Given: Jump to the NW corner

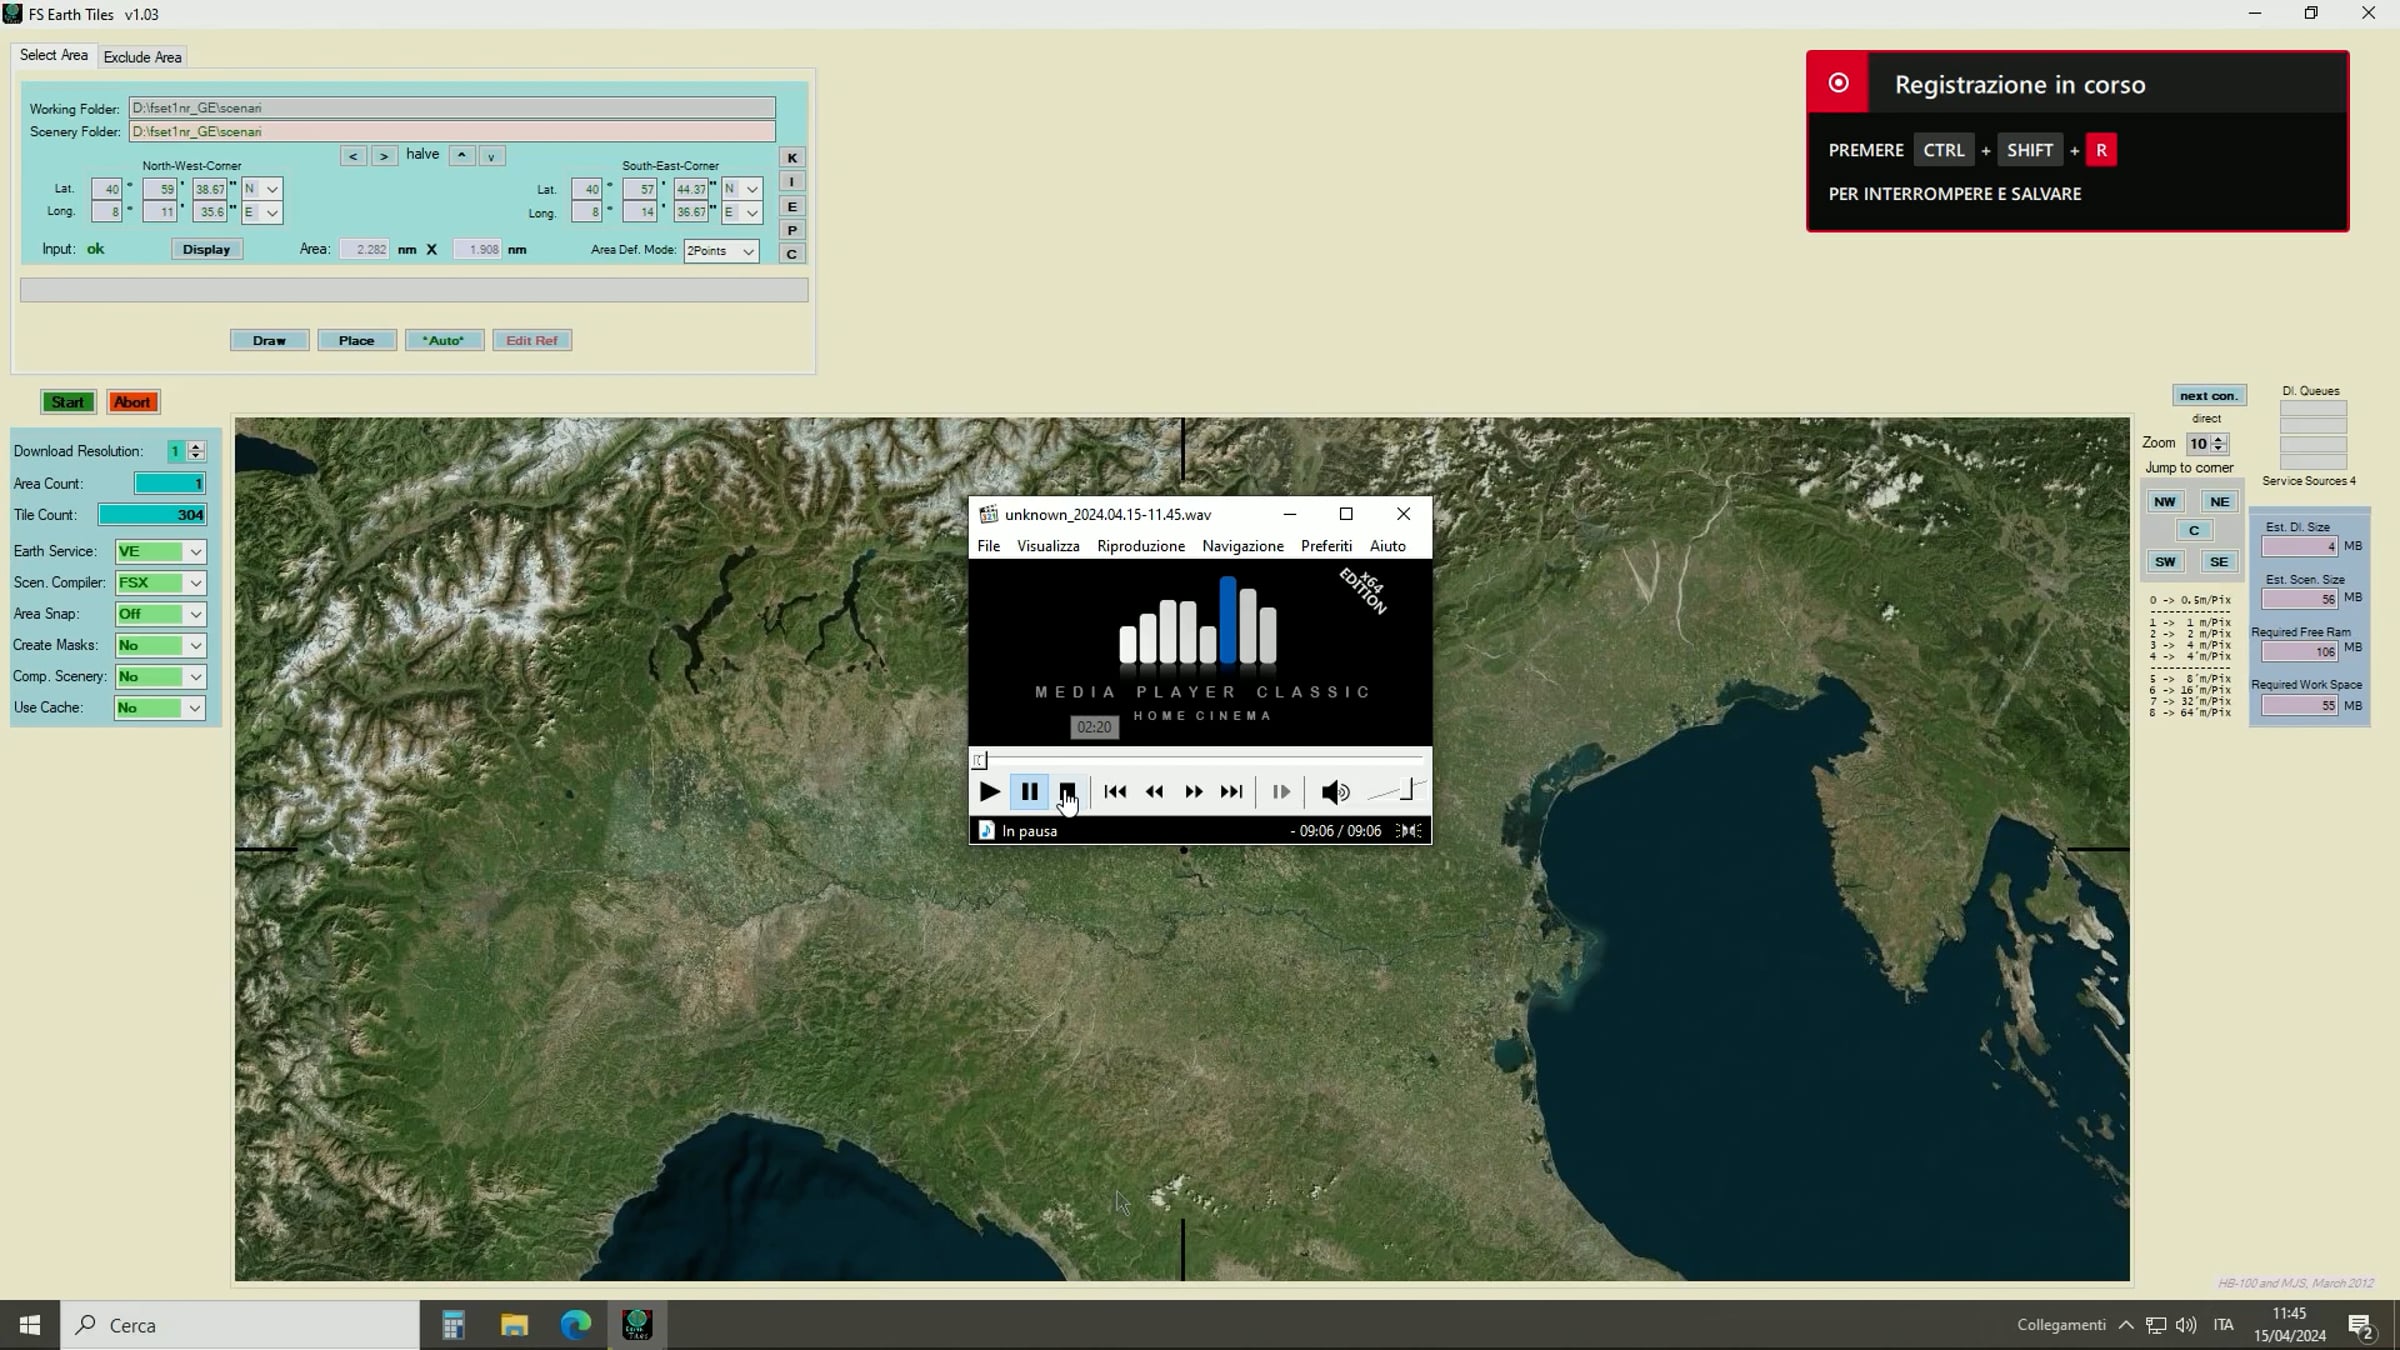Looking at the screenshot, I should pos(2164,502).
